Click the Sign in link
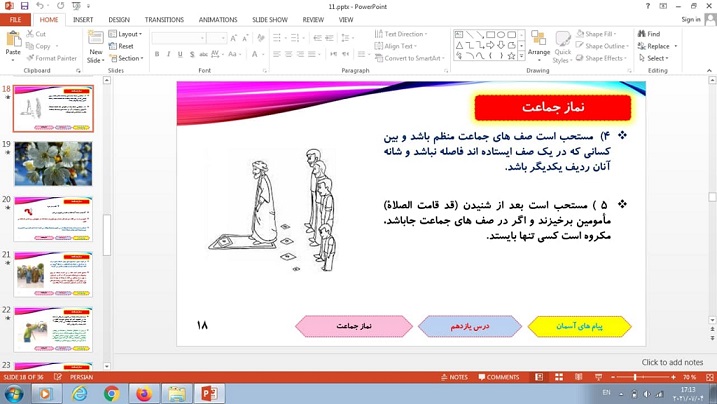This screenshot has width=717, height=404. tap(690, 19)
